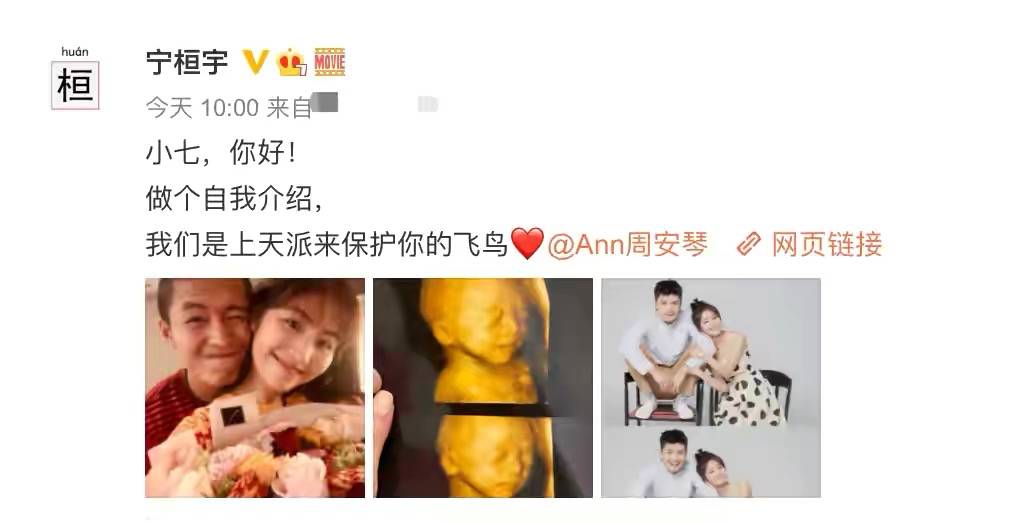This screenshot has width=1034, height=522.
Task: Click the yellow V verified badge
Action: (255, 63)
